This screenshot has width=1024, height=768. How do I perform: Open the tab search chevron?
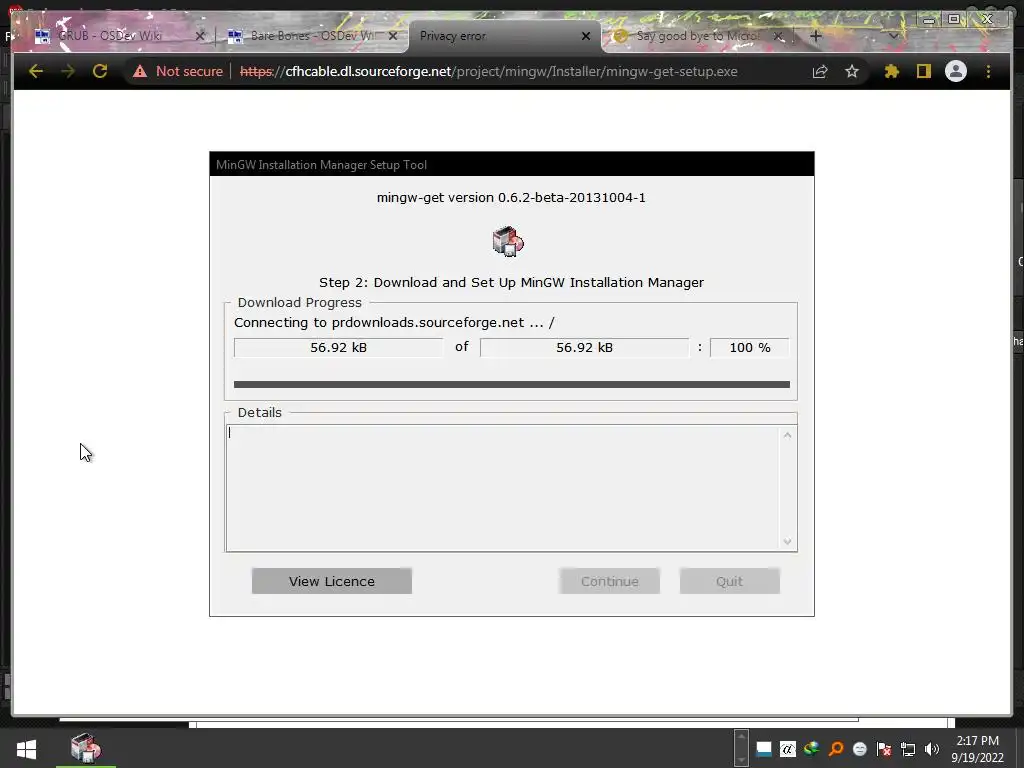tap(893, 36)
